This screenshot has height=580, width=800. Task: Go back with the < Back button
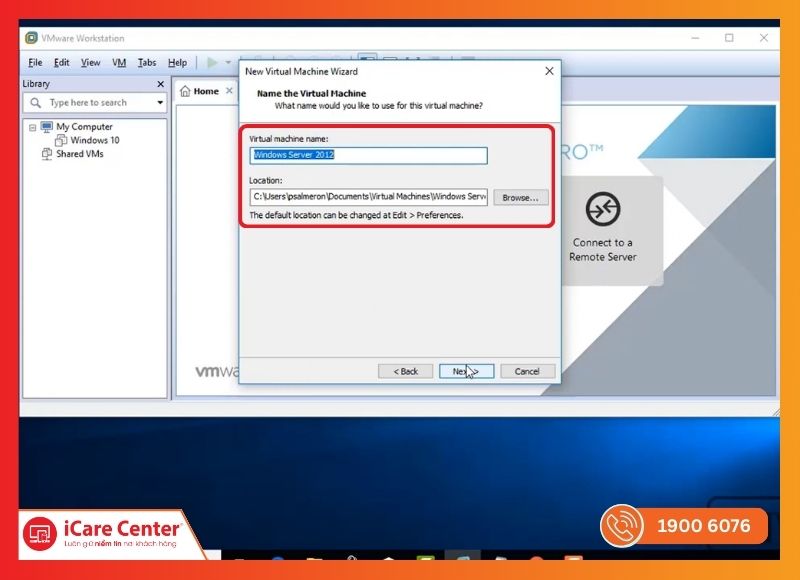(x=406, y=371)
